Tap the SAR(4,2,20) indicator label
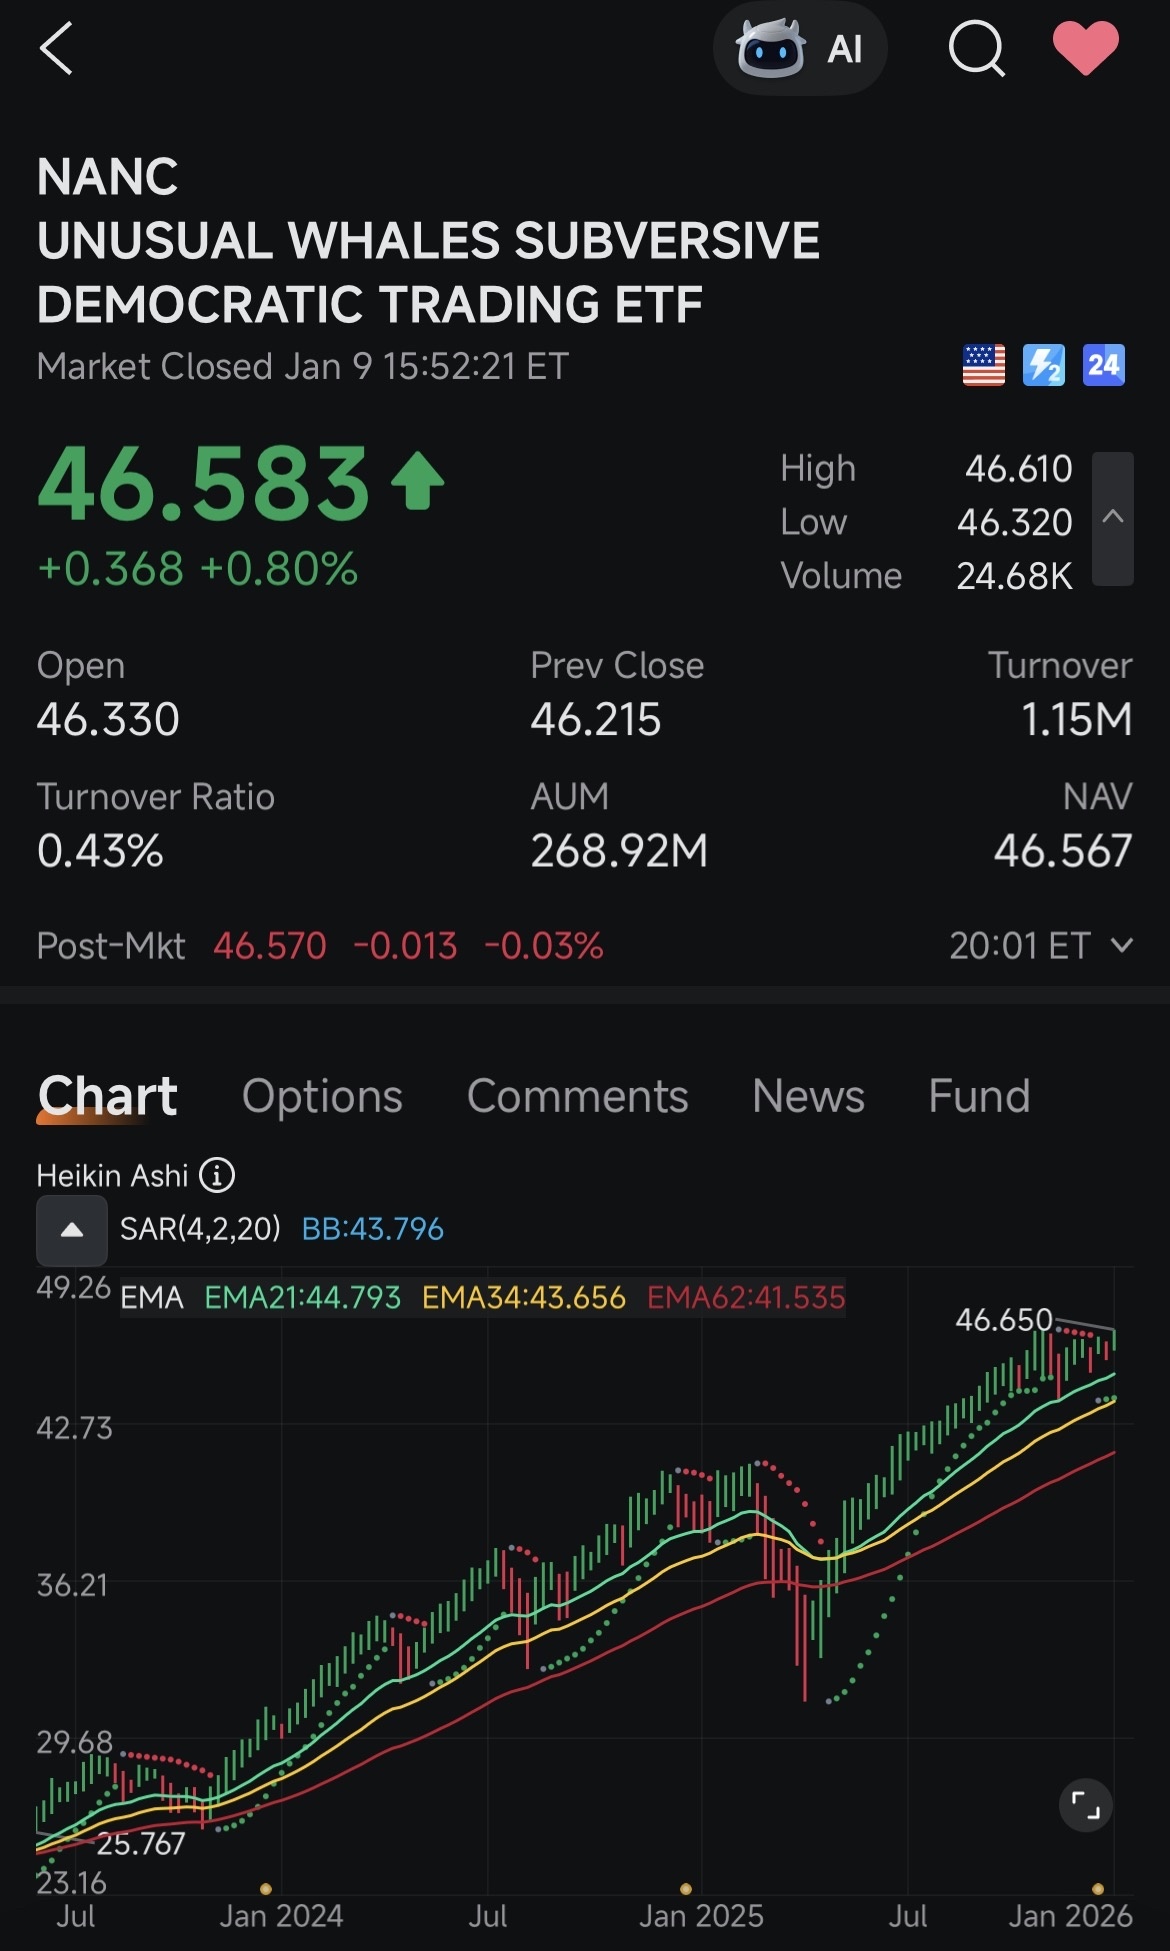Image resolution: width=1170 pixels, height=1951 pixels. pyautogui.click(x=200, y=1228)
